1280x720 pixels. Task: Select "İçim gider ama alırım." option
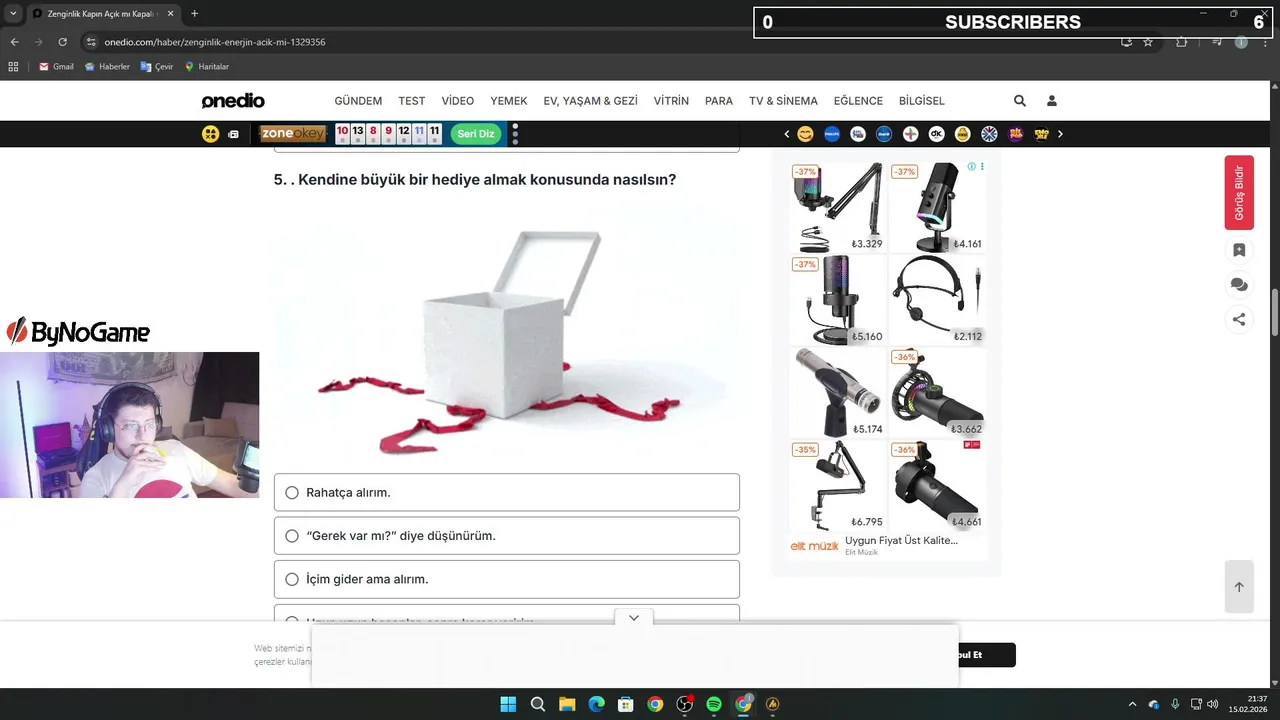507,579
